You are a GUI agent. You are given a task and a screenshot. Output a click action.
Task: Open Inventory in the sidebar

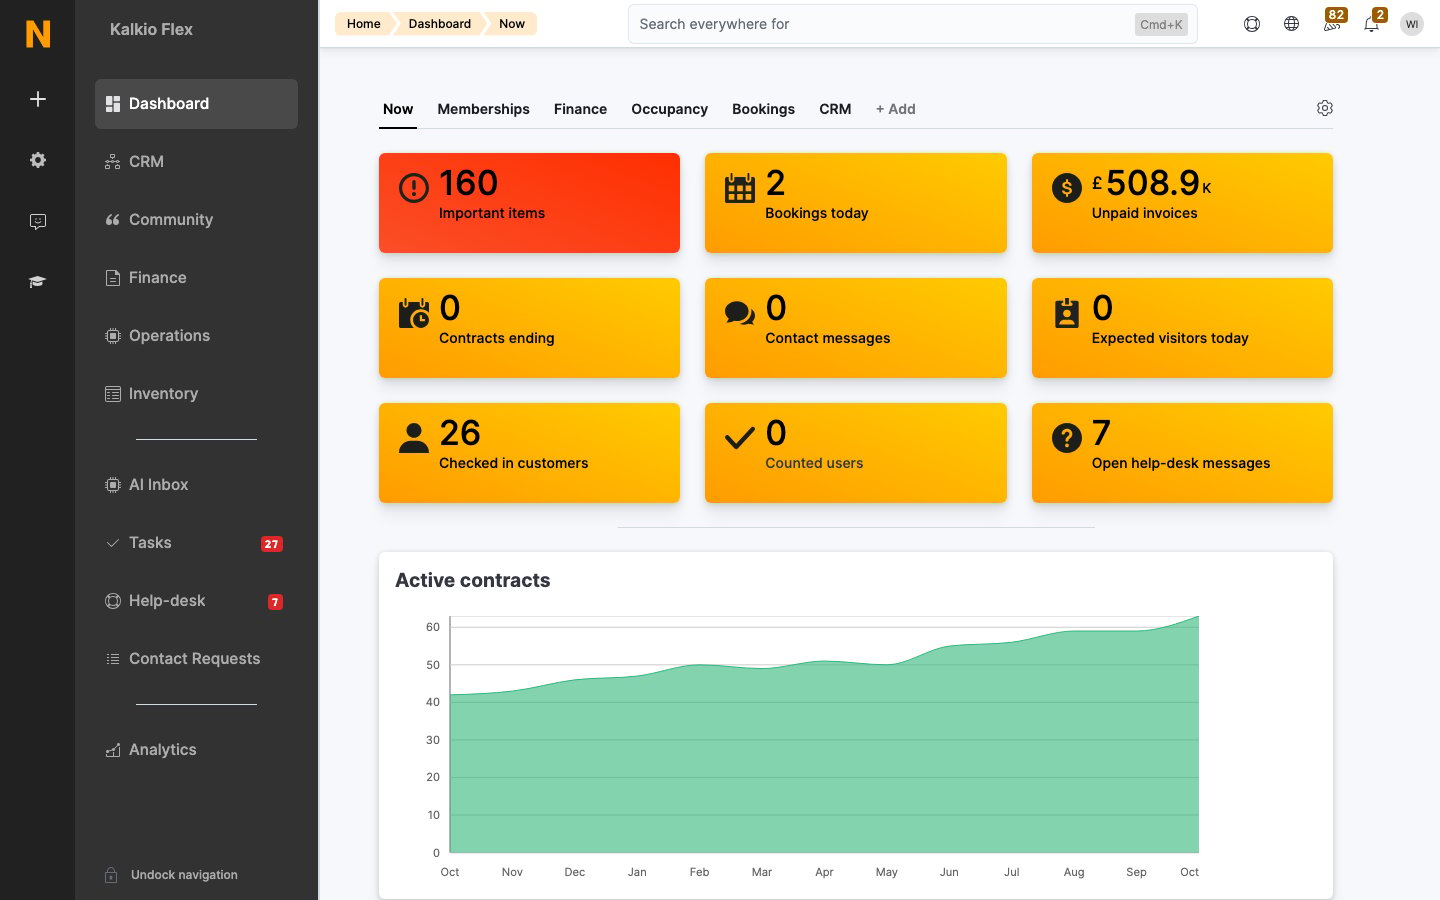pos(196,394)
